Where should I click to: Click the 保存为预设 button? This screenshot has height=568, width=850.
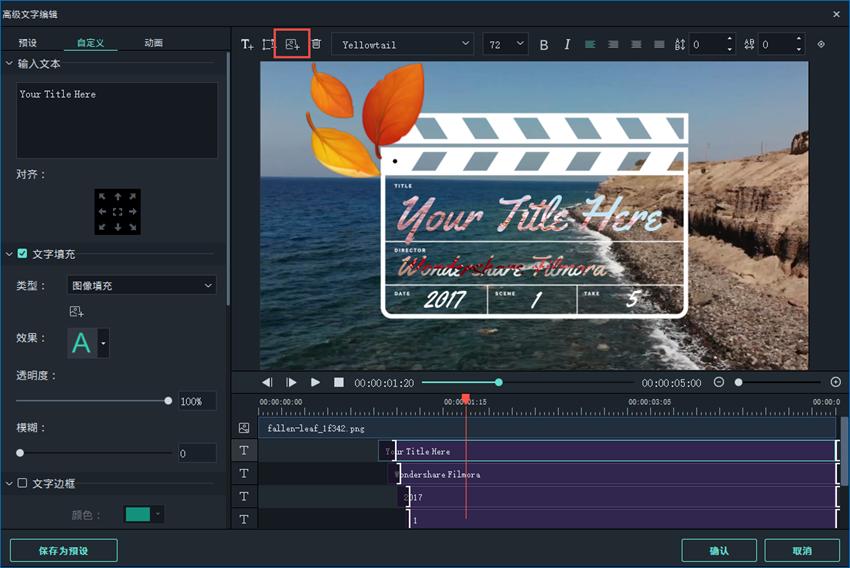click(x=64, y=550)
